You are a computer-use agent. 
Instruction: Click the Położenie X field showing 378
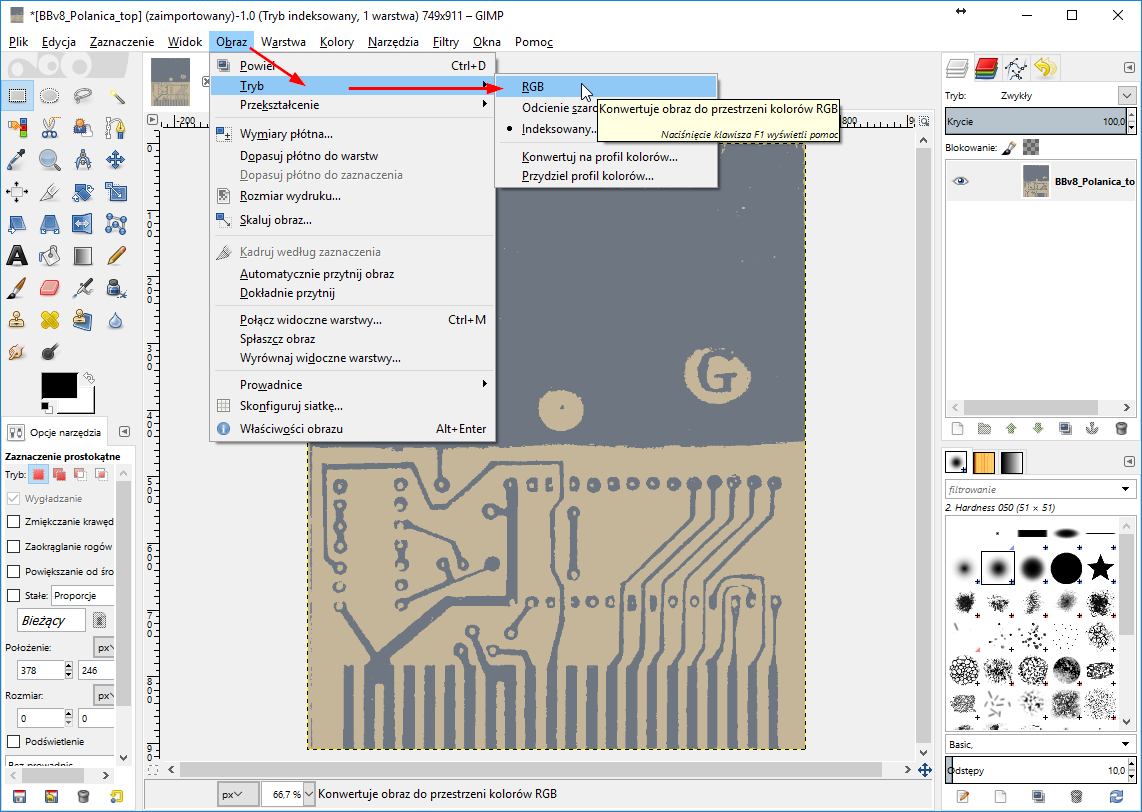point(40,670)
